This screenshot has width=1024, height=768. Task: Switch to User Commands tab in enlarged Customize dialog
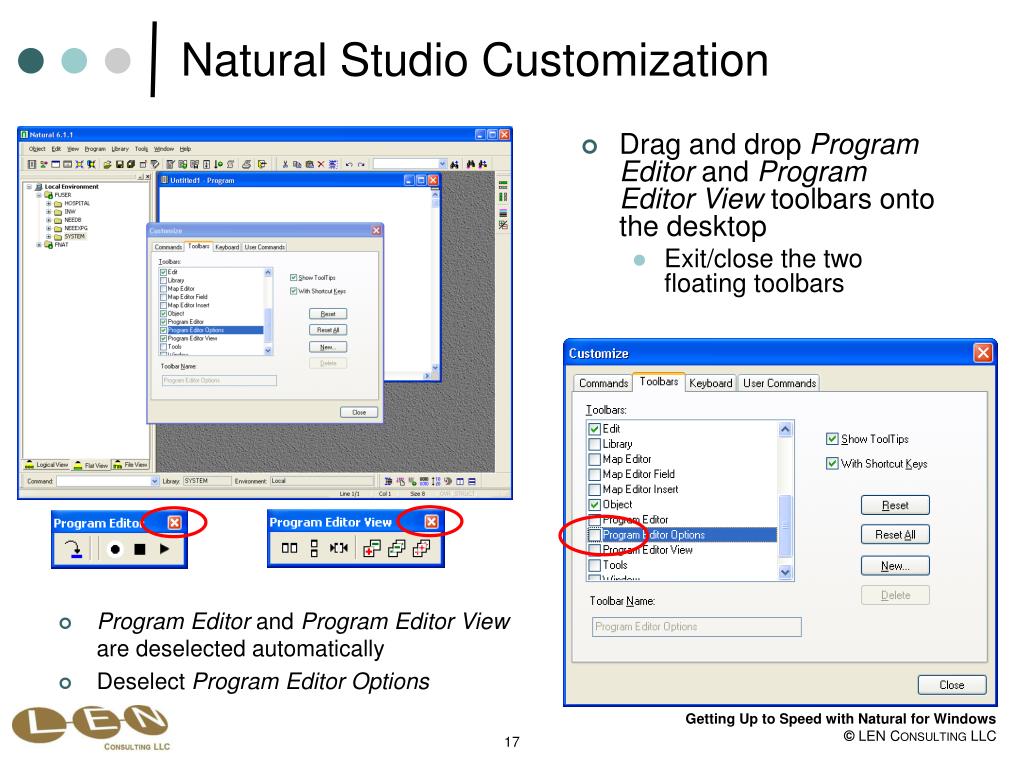[779, 383]
